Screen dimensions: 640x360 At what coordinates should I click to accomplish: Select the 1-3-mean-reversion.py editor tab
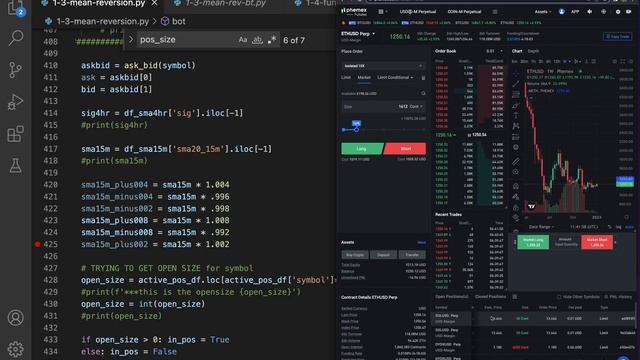pos(98,3)
